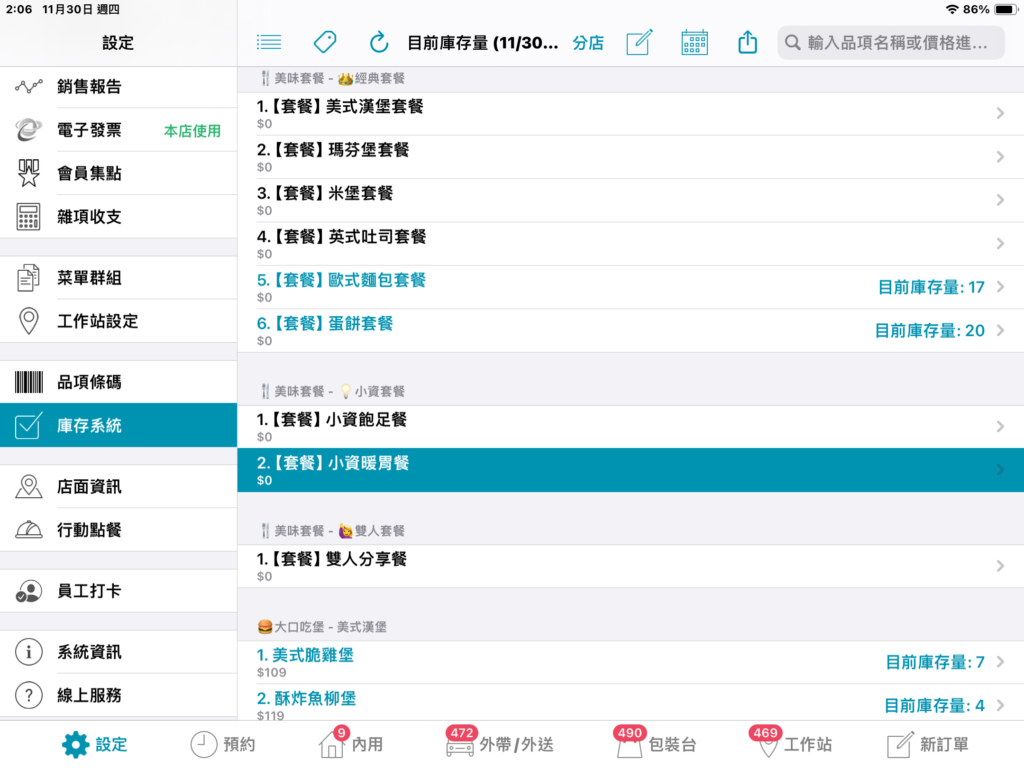
Task: Expand chevron for 蛋餅套餐 row
Action: [1000, 330]
